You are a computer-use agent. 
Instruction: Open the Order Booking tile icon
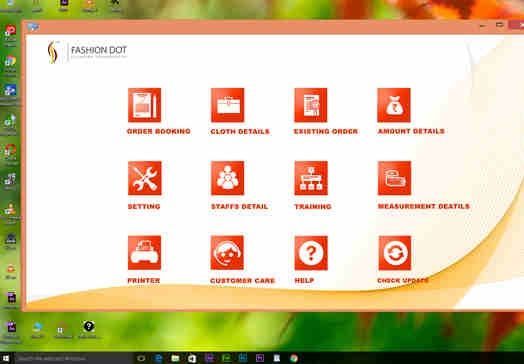(144, 105)
